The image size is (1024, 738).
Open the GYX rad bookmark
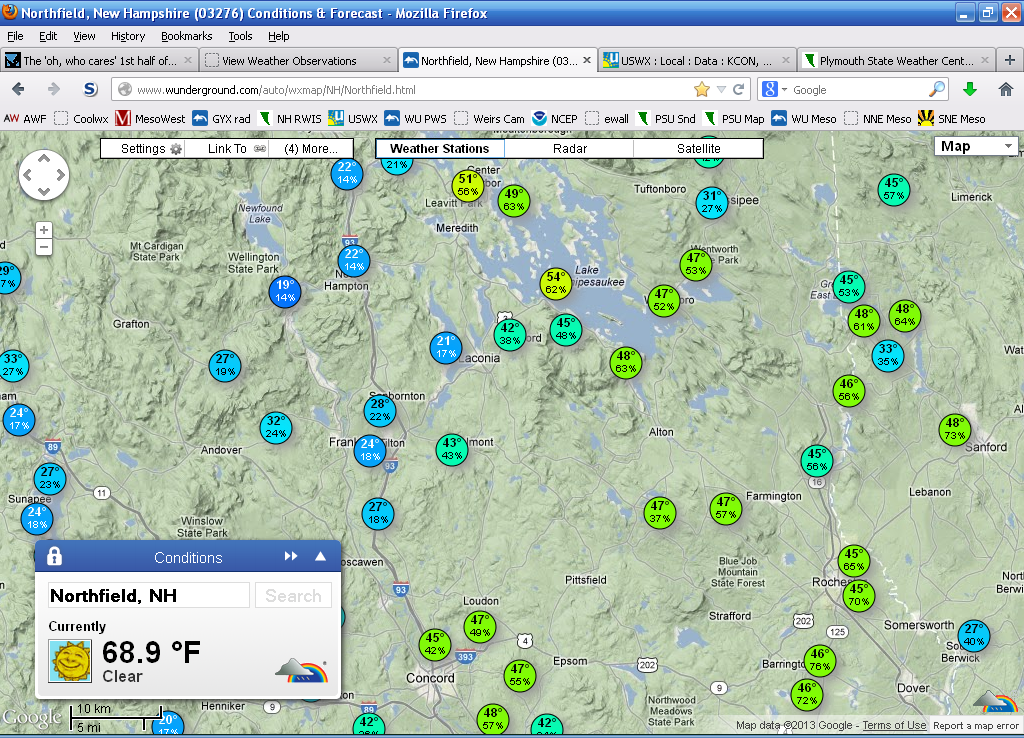(221, 119)
